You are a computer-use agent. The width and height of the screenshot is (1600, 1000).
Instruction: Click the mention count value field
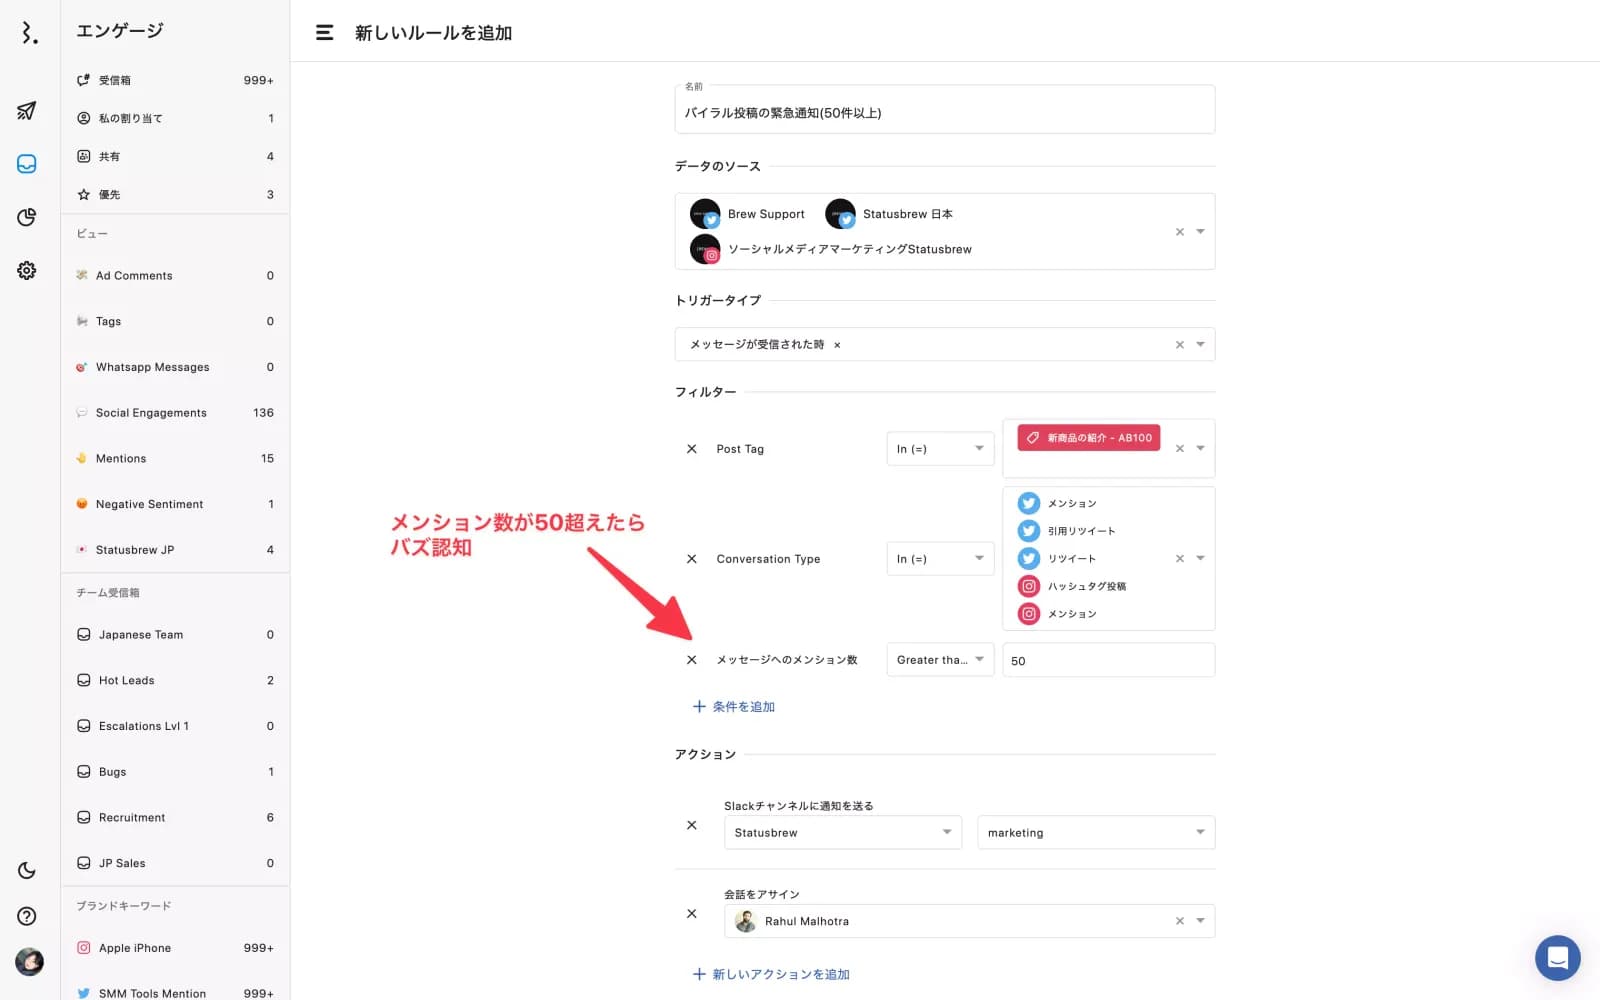coord(1108,660)
